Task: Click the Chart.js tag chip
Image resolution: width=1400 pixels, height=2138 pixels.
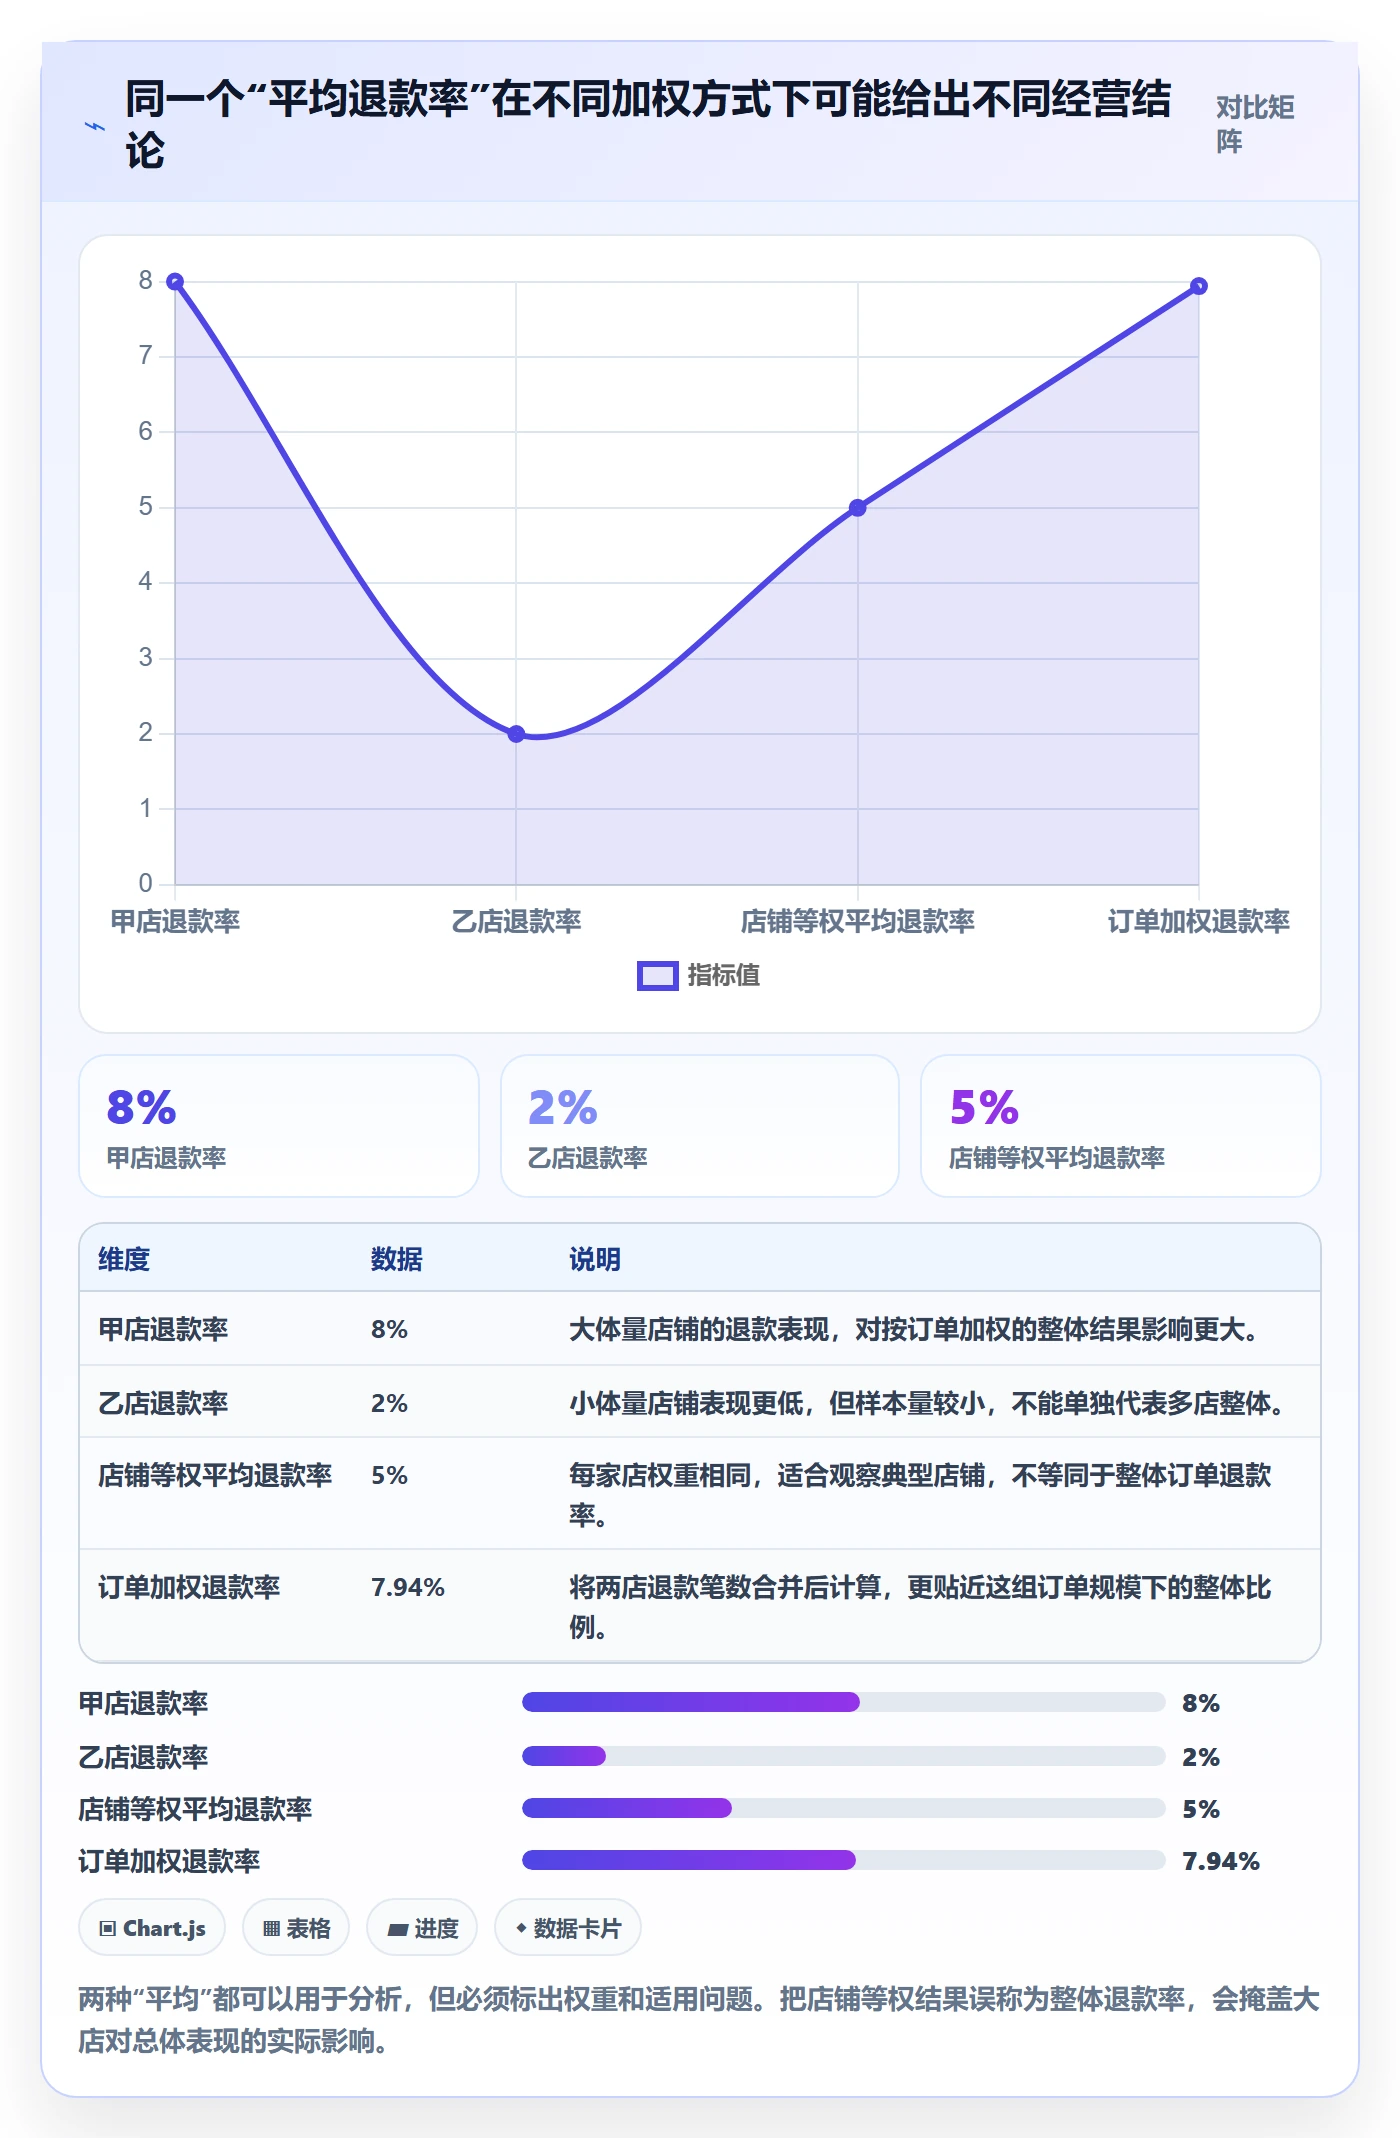Action: tap(152, 1928)
